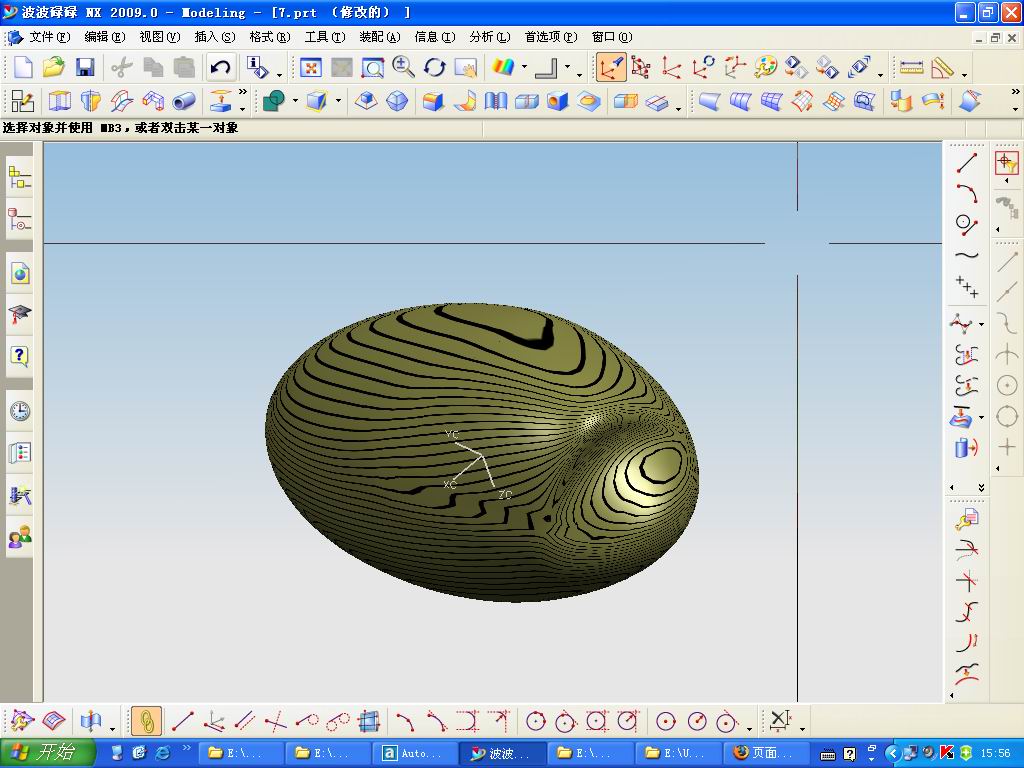
Task: Switch to E:\U... folder taskbar button
Action: pyautogui.click(x=678, y=754)
